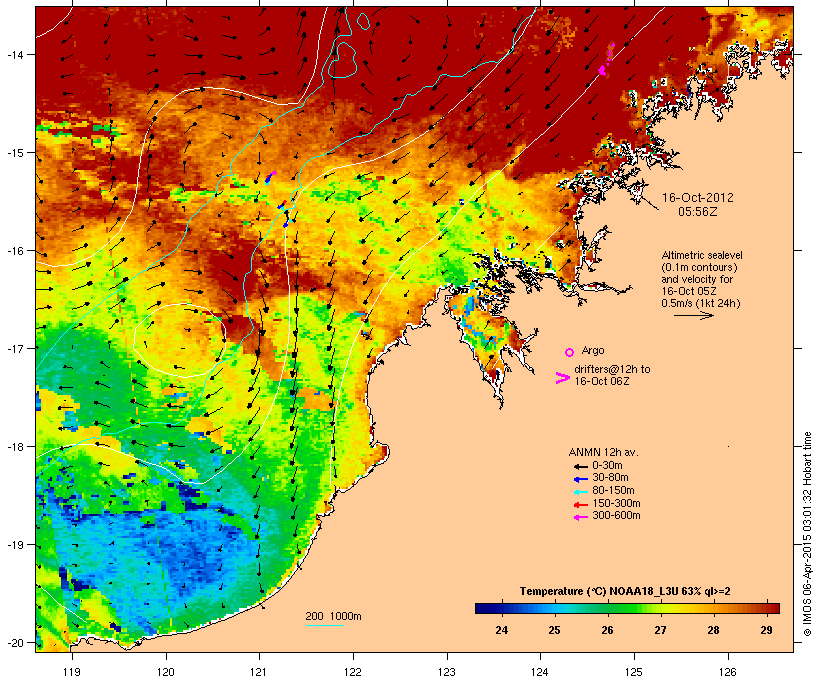Click the red 150-300m arrow in legend
This screenshot has width=820, height=680.
[x=581, y=504]
